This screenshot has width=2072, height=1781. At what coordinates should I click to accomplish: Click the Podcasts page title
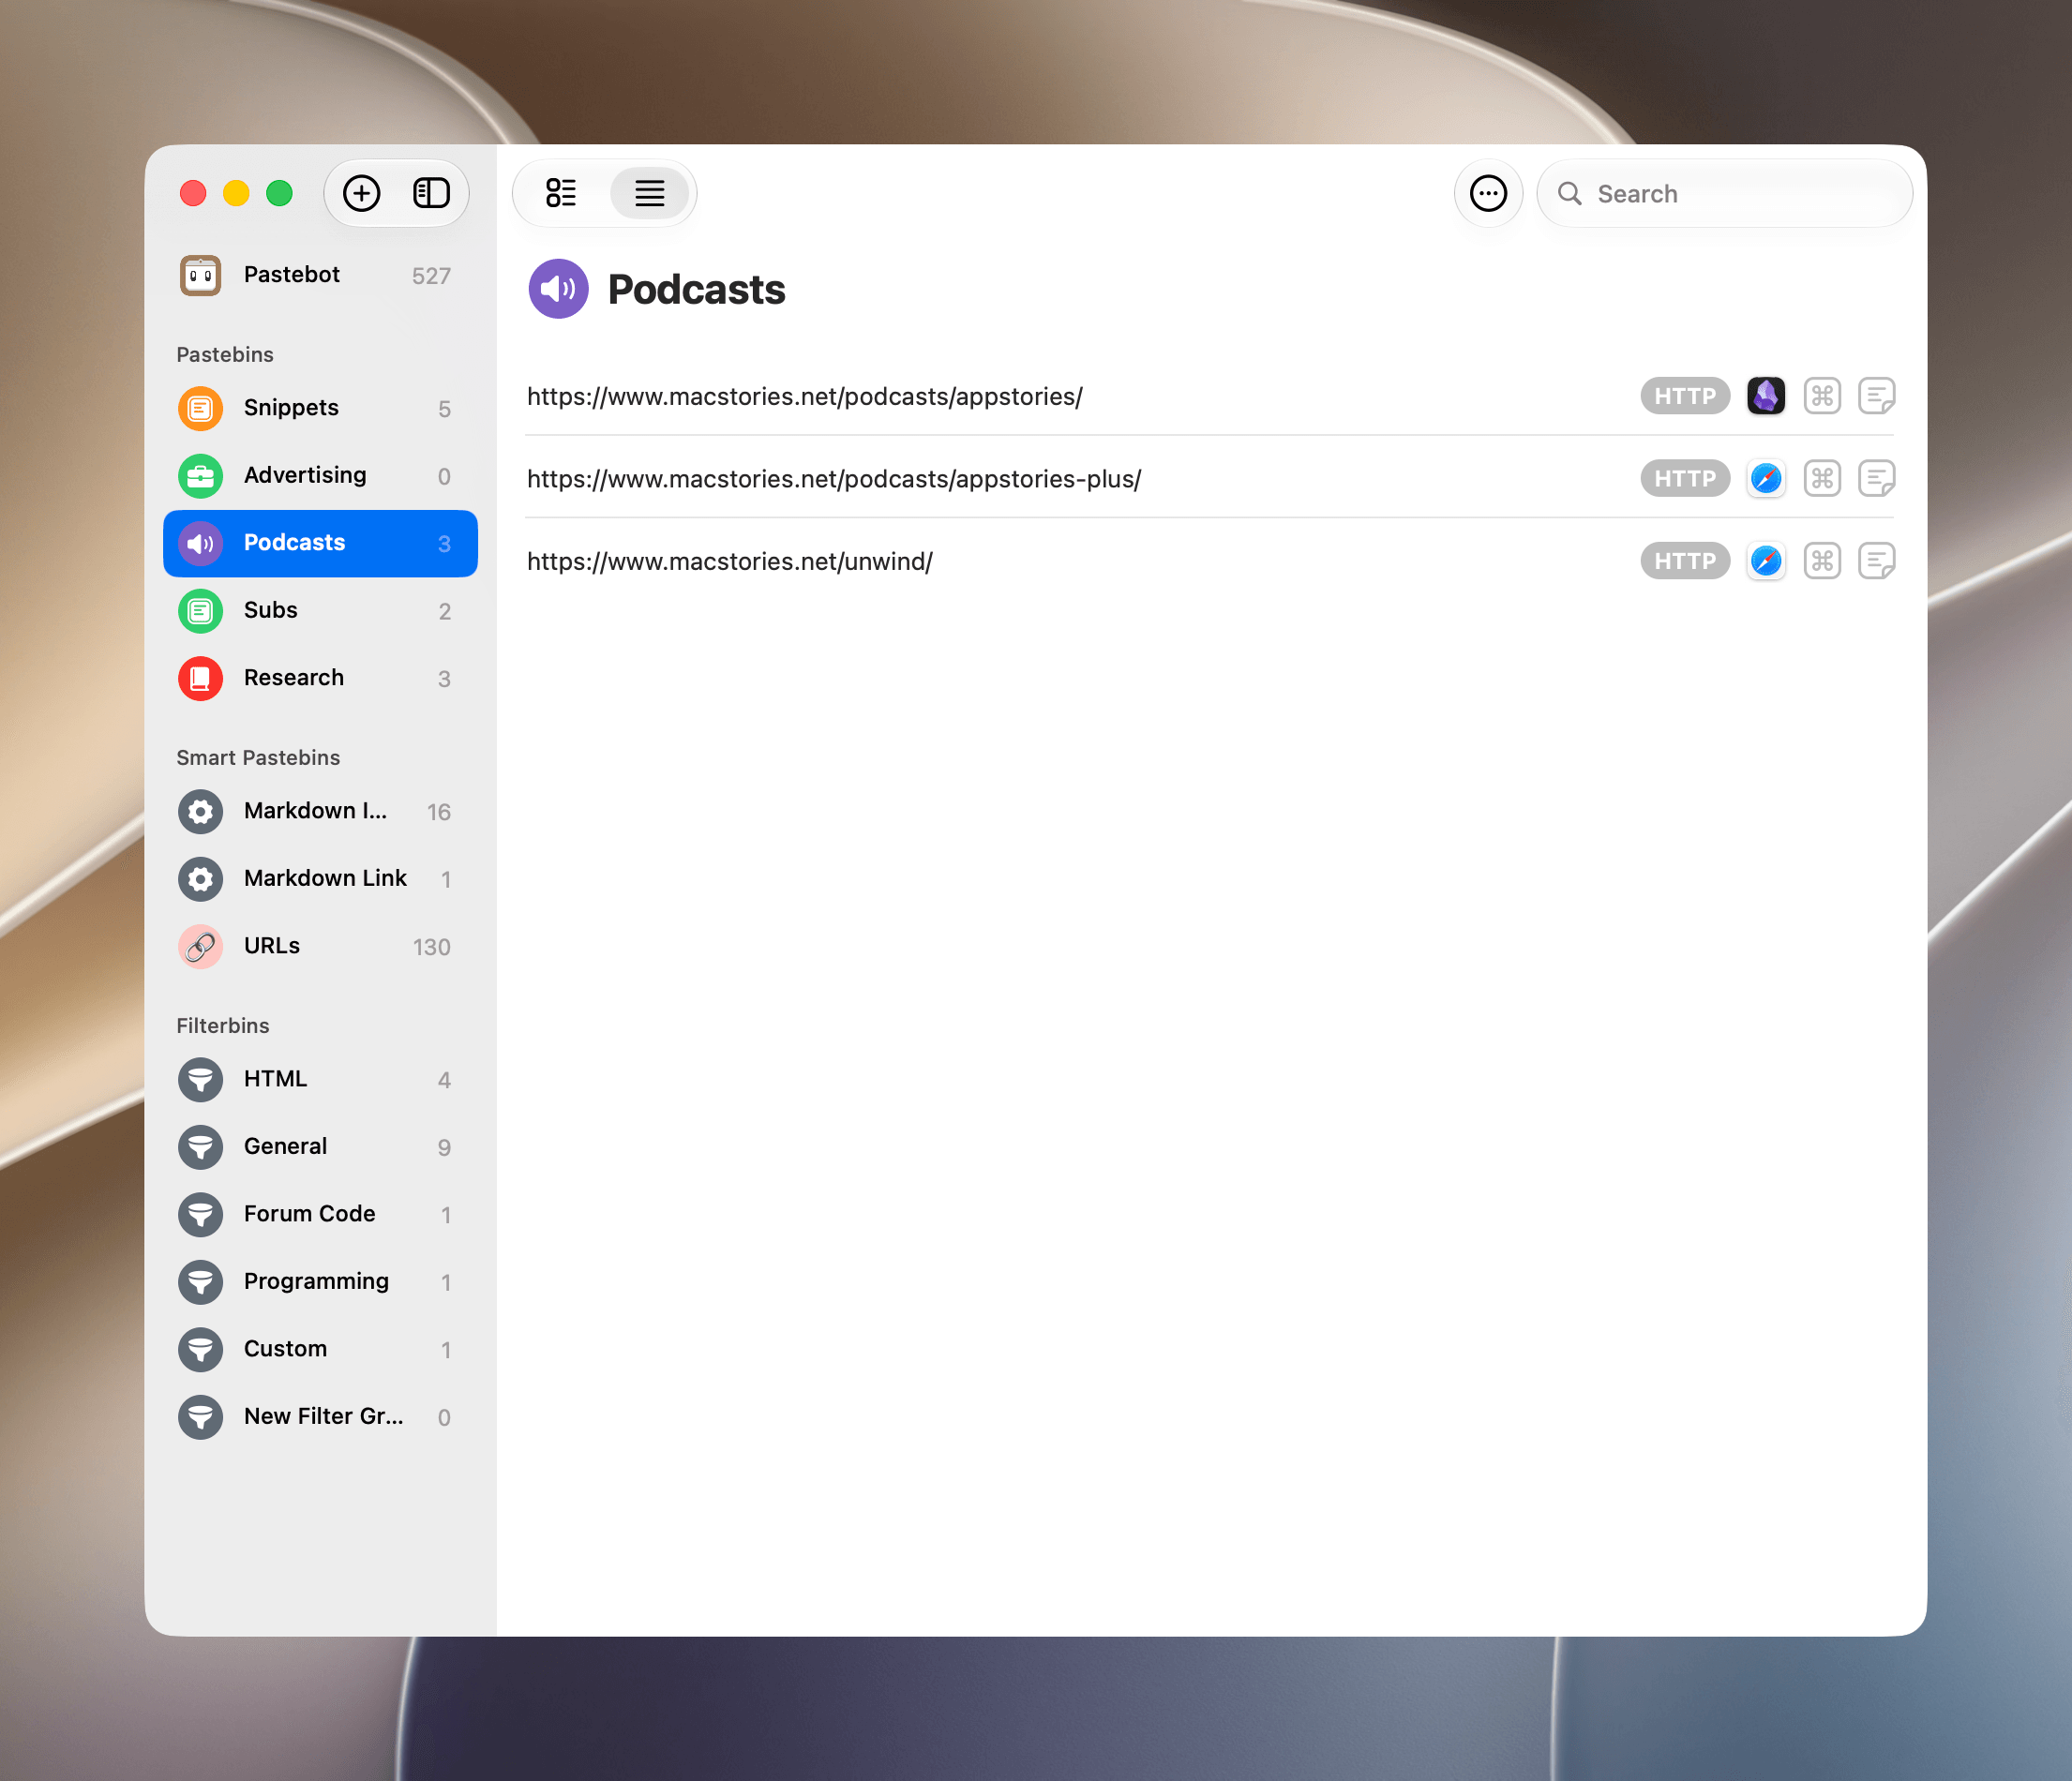[x=696, y=290]
